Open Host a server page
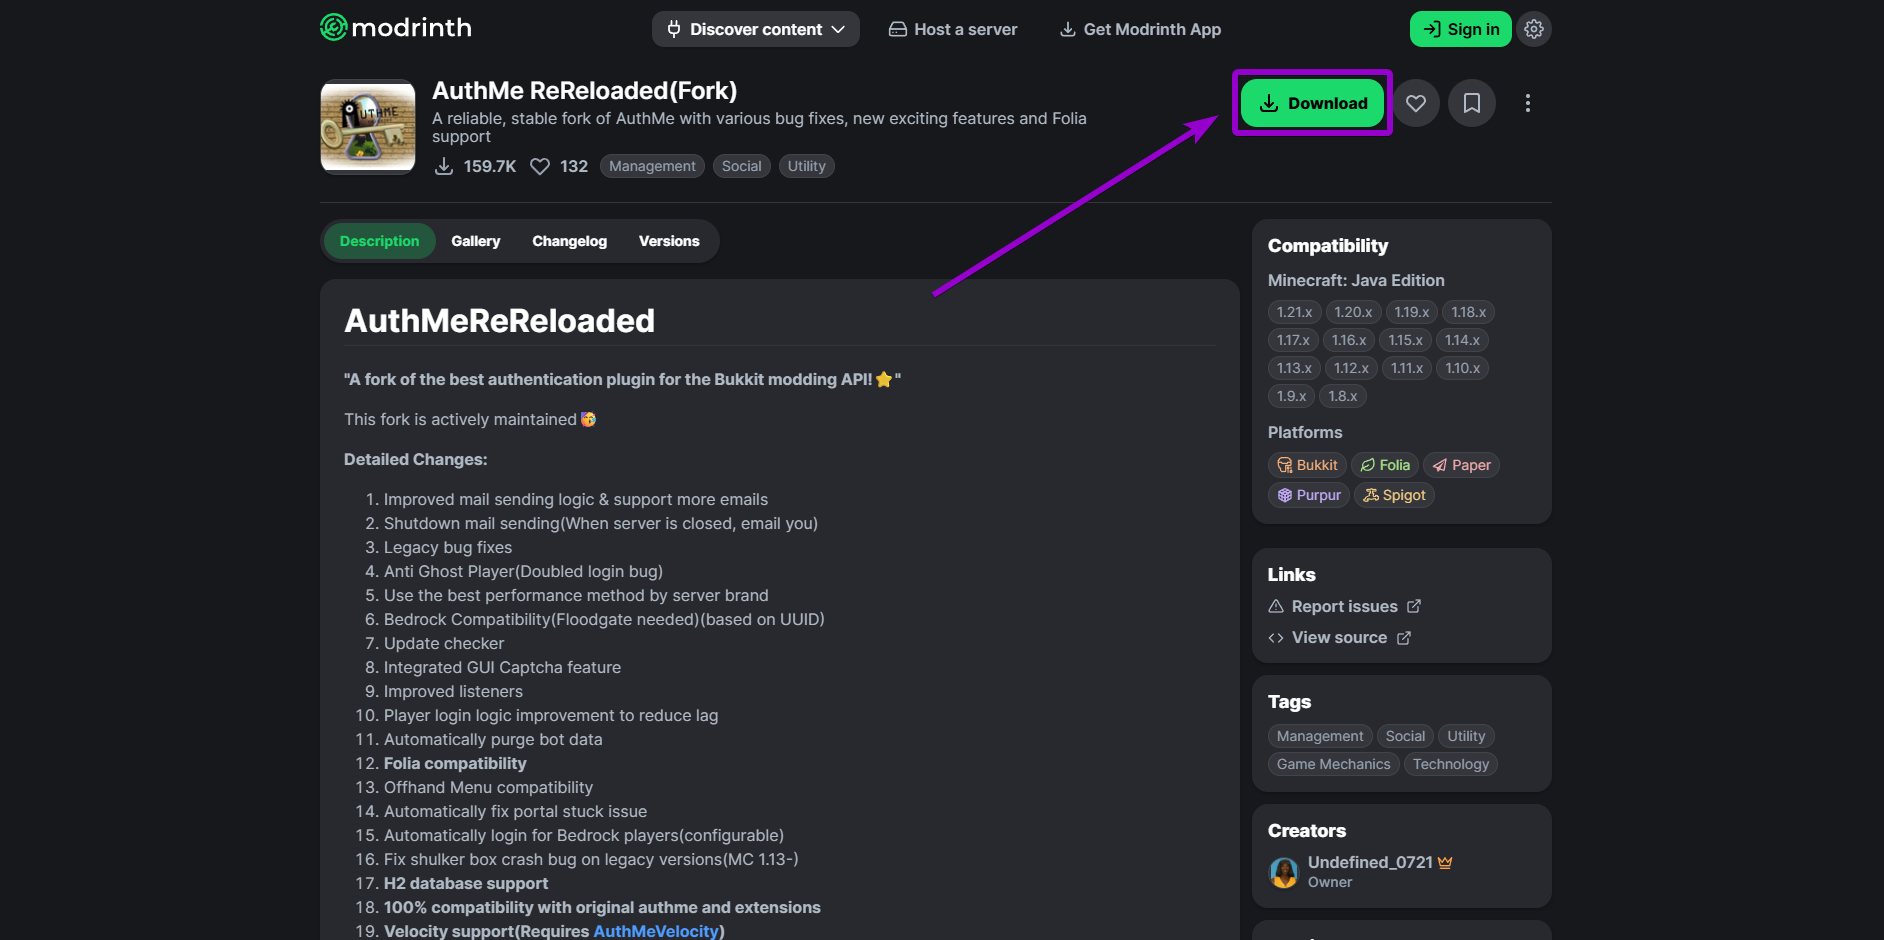The image size is (1884, 940). pyautogui.click(x=953, y=29)
